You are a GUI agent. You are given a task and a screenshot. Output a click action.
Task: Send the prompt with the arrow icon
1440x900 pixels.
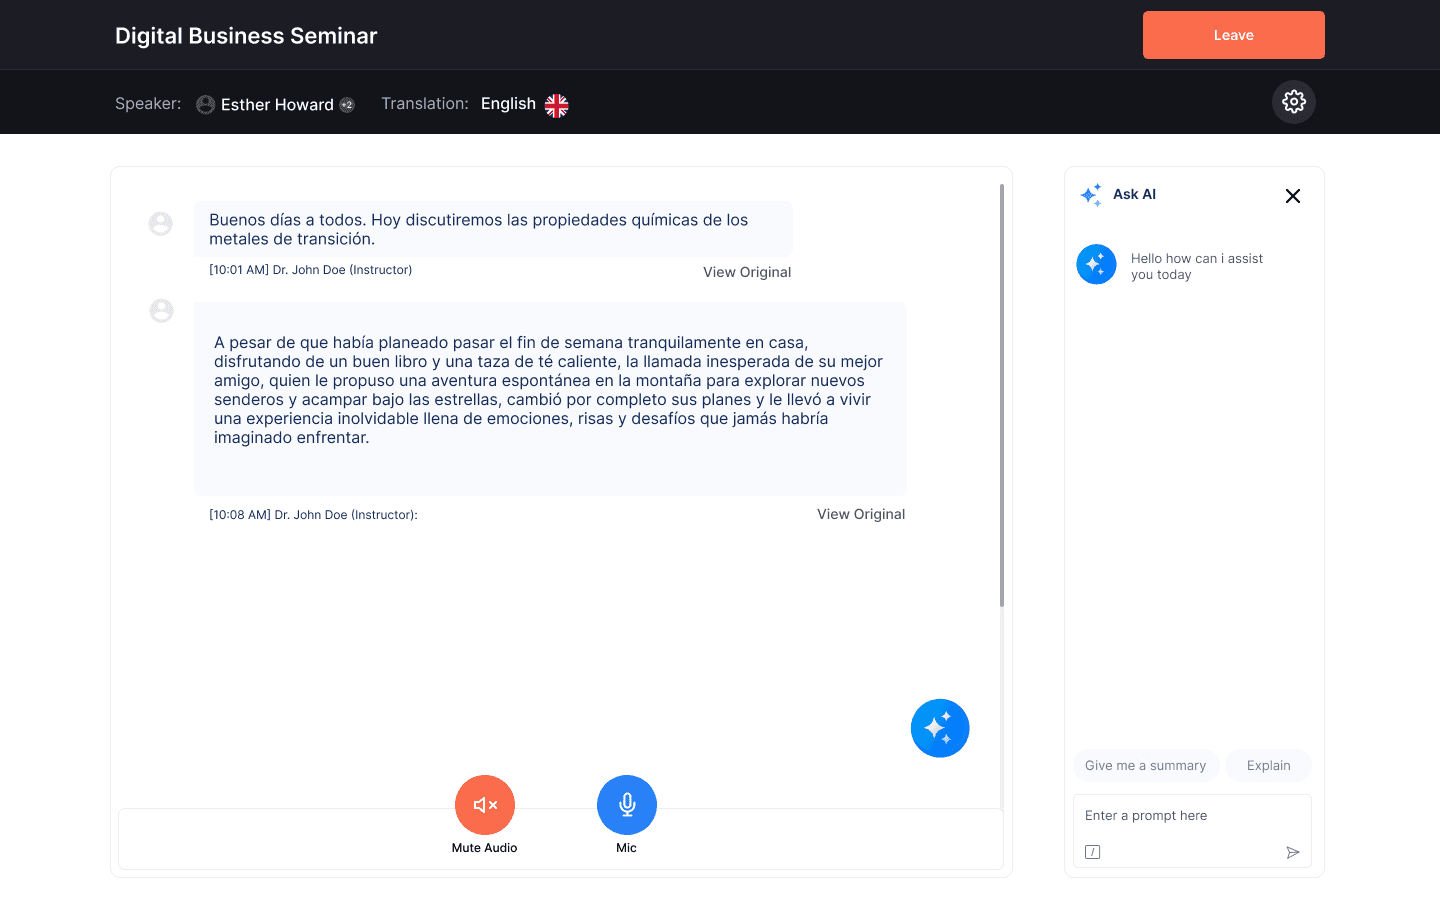[1293, 852]
